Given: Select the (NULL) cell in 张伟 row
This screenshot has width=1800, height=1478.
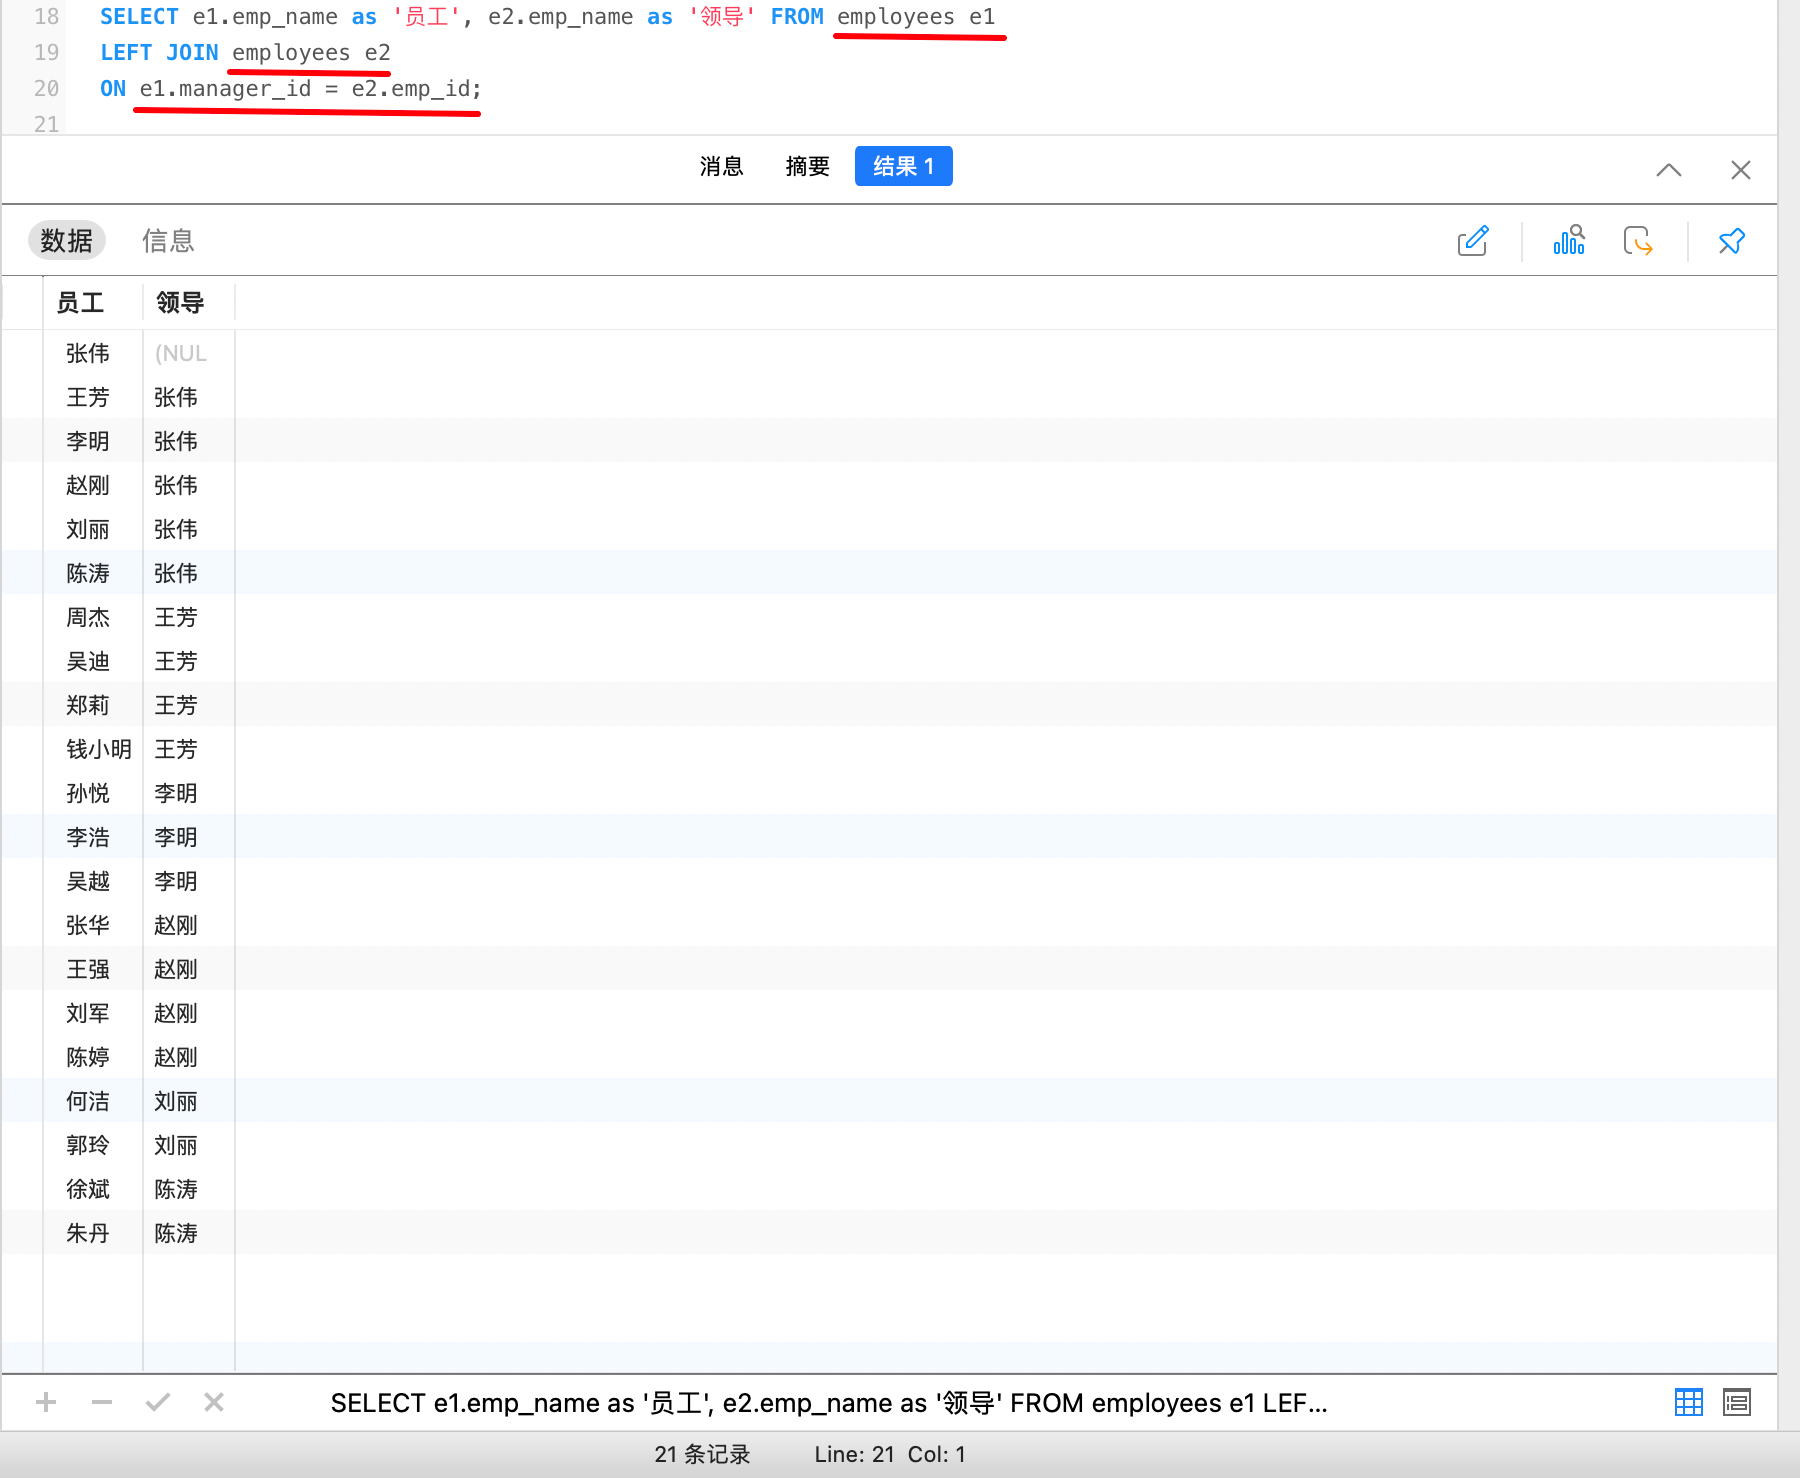Looking at the screenshot, I should 188,353.
